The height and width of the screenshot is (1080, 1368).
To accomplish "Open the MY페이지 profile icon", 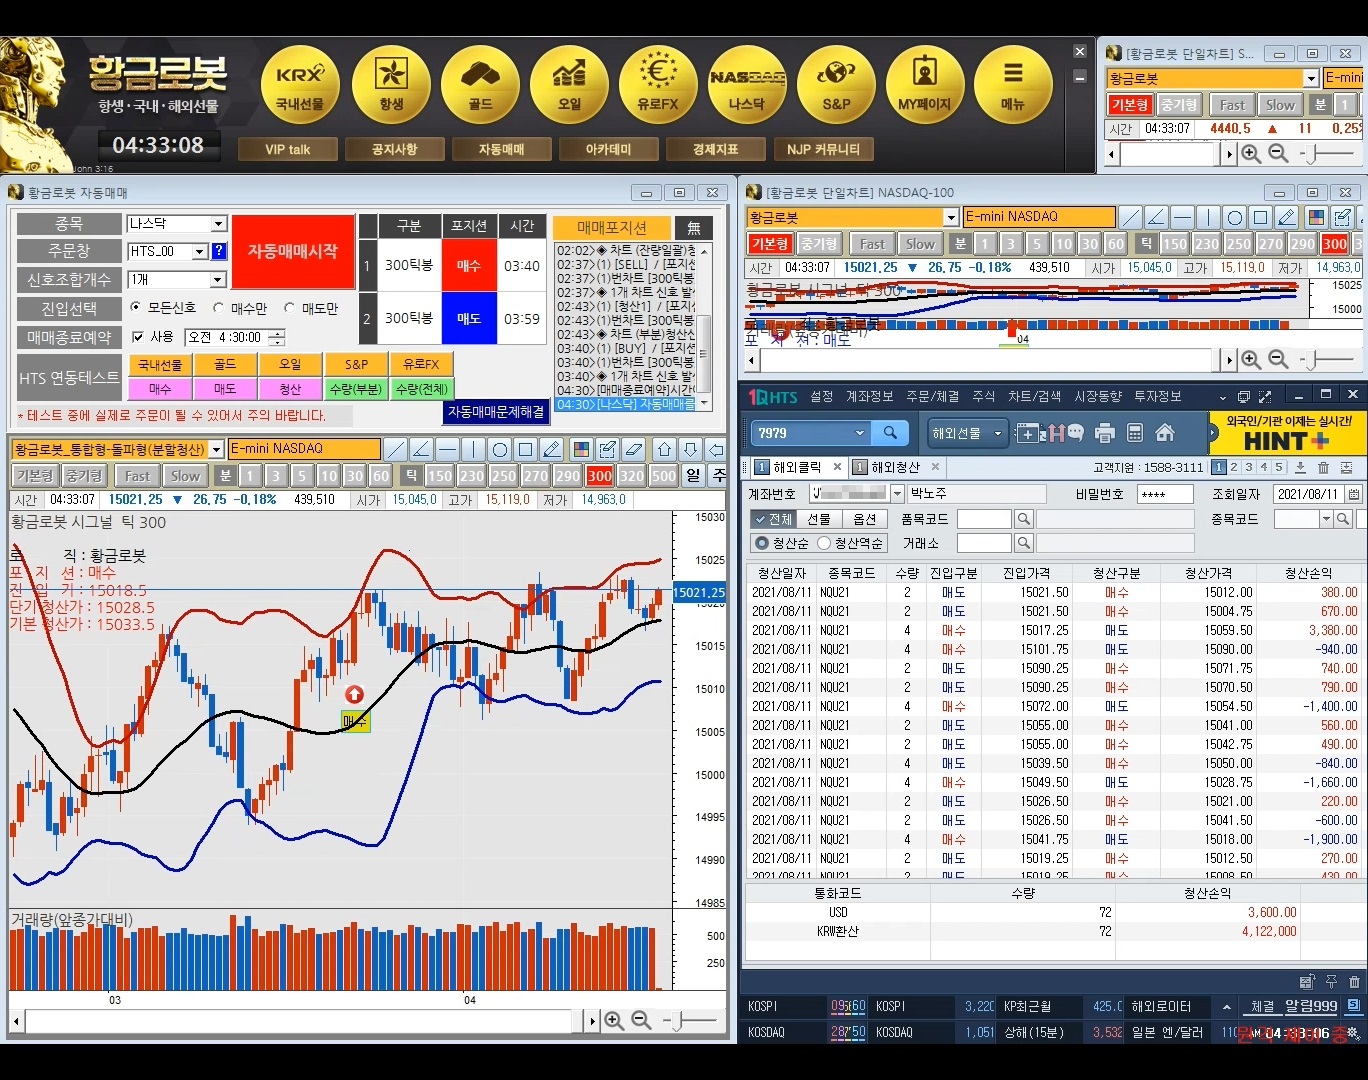I will pyautogui.click(x=925, y=84).
